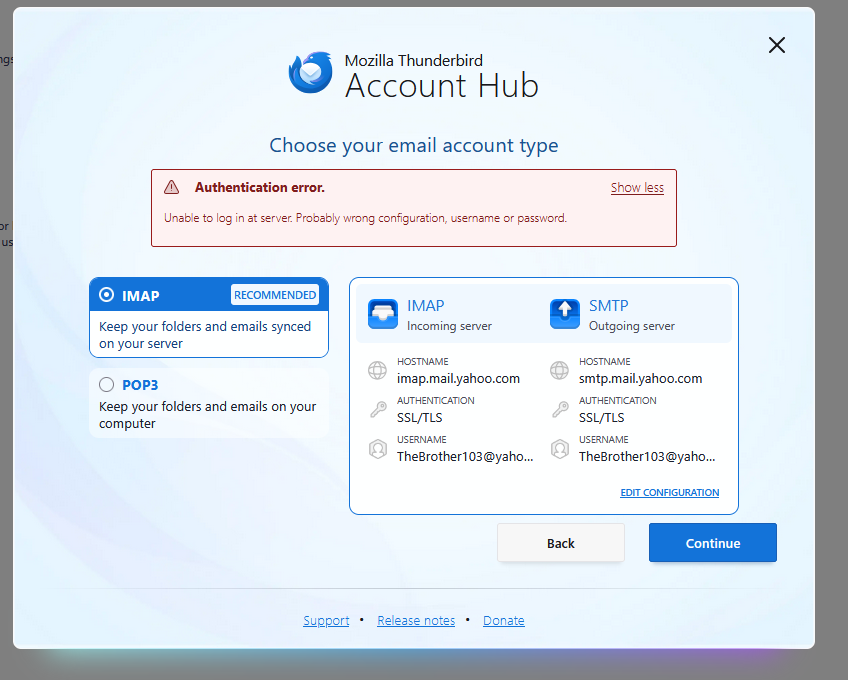This screenshot has width=848, height=680.
Task: Click the warning triangle icon in error banner
Action: [x=171, y=187]
